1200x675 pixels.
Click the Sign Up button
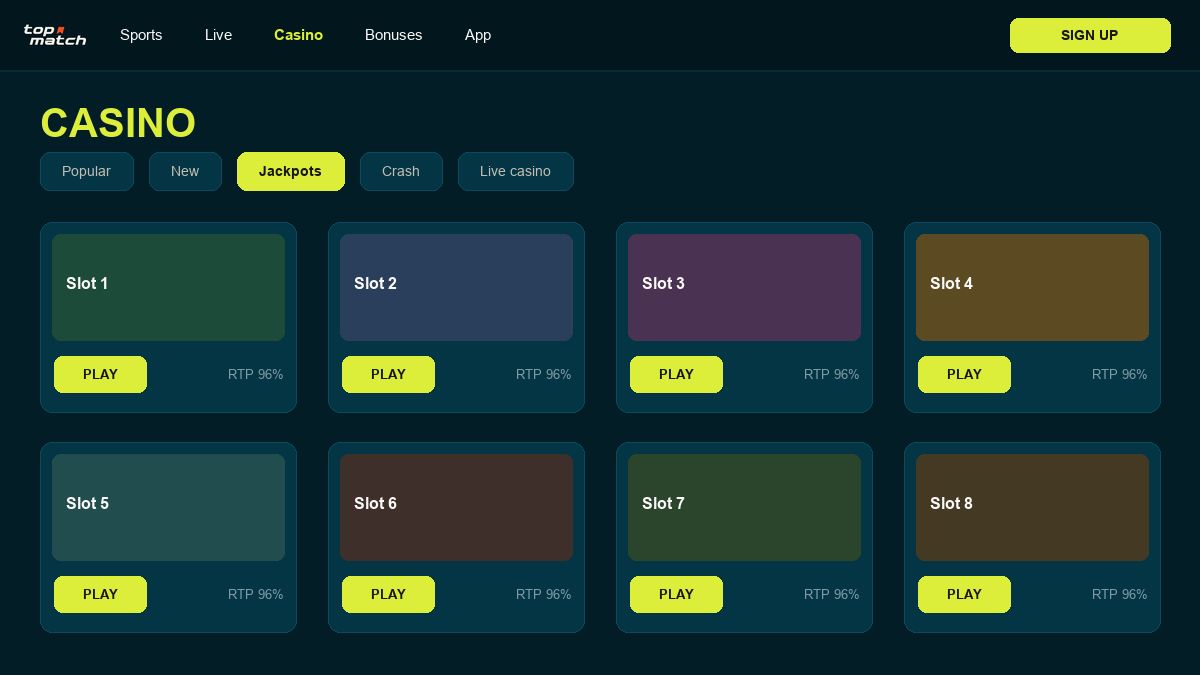tap(1090, 35)
